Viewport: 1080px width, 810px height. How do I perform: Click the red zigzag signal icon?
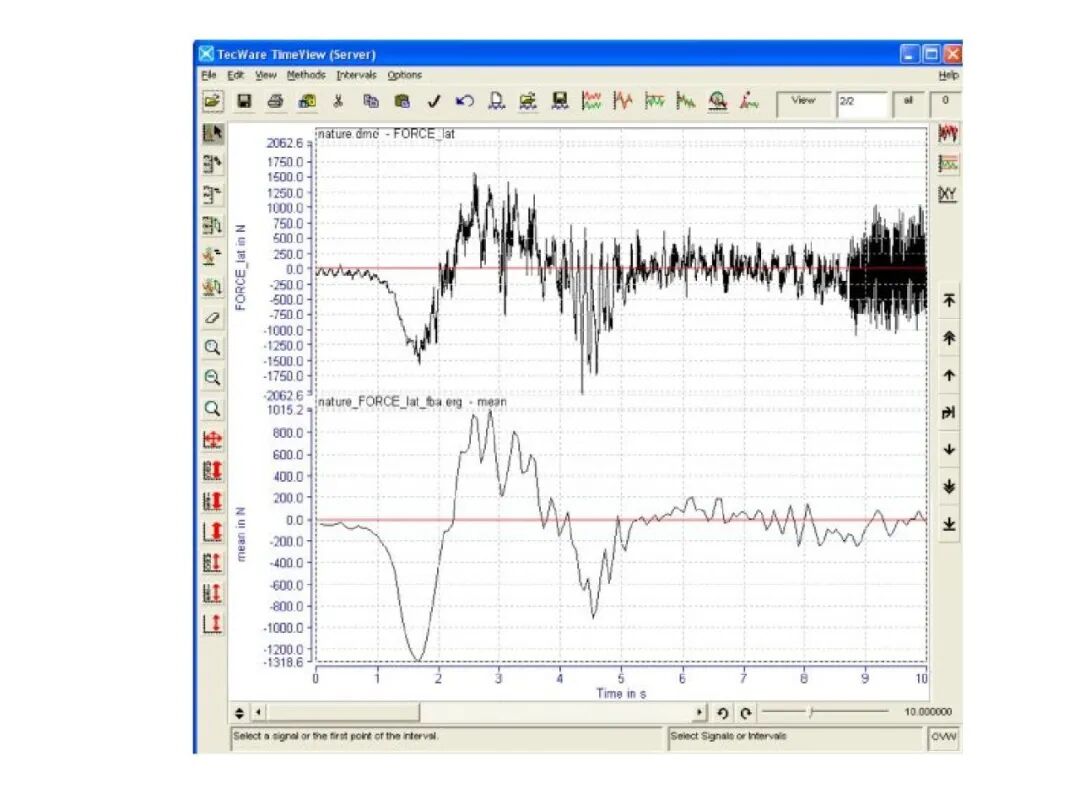[623, 101]
